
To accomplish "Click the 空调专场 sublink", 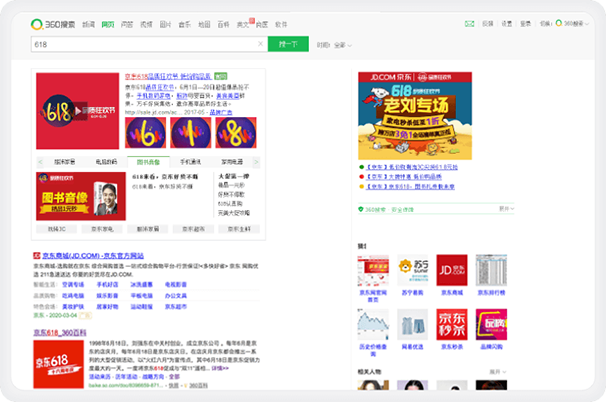I will click(x=73, y=284).
